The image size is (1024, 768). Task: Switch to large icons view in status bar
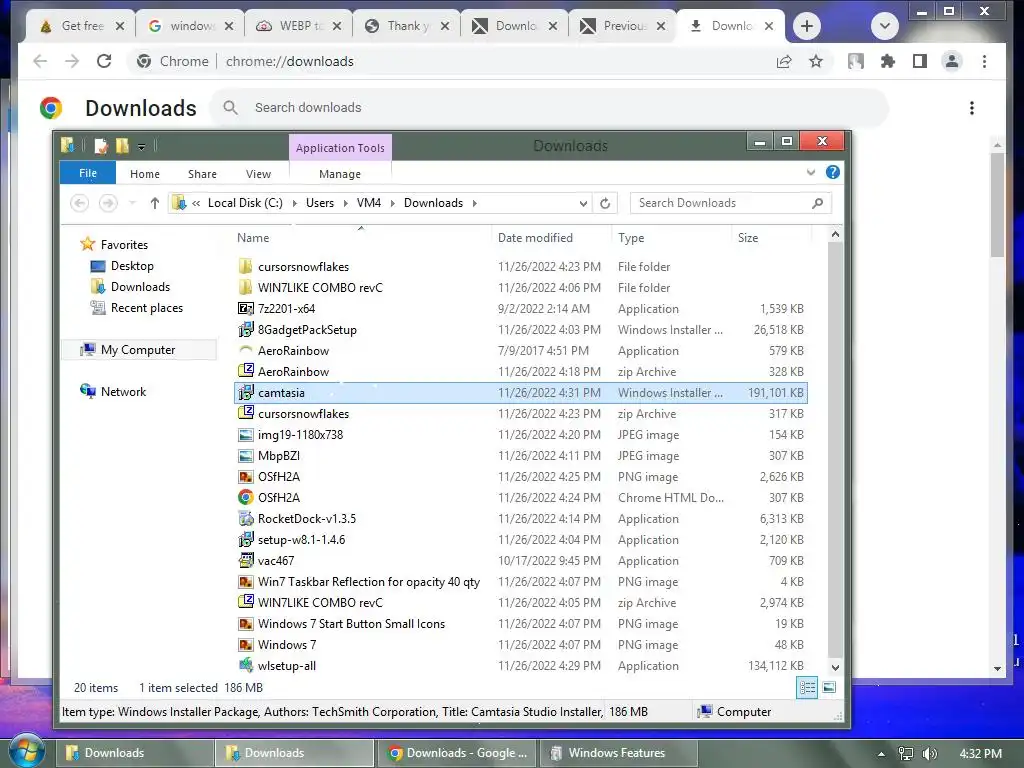click(829, 688)
